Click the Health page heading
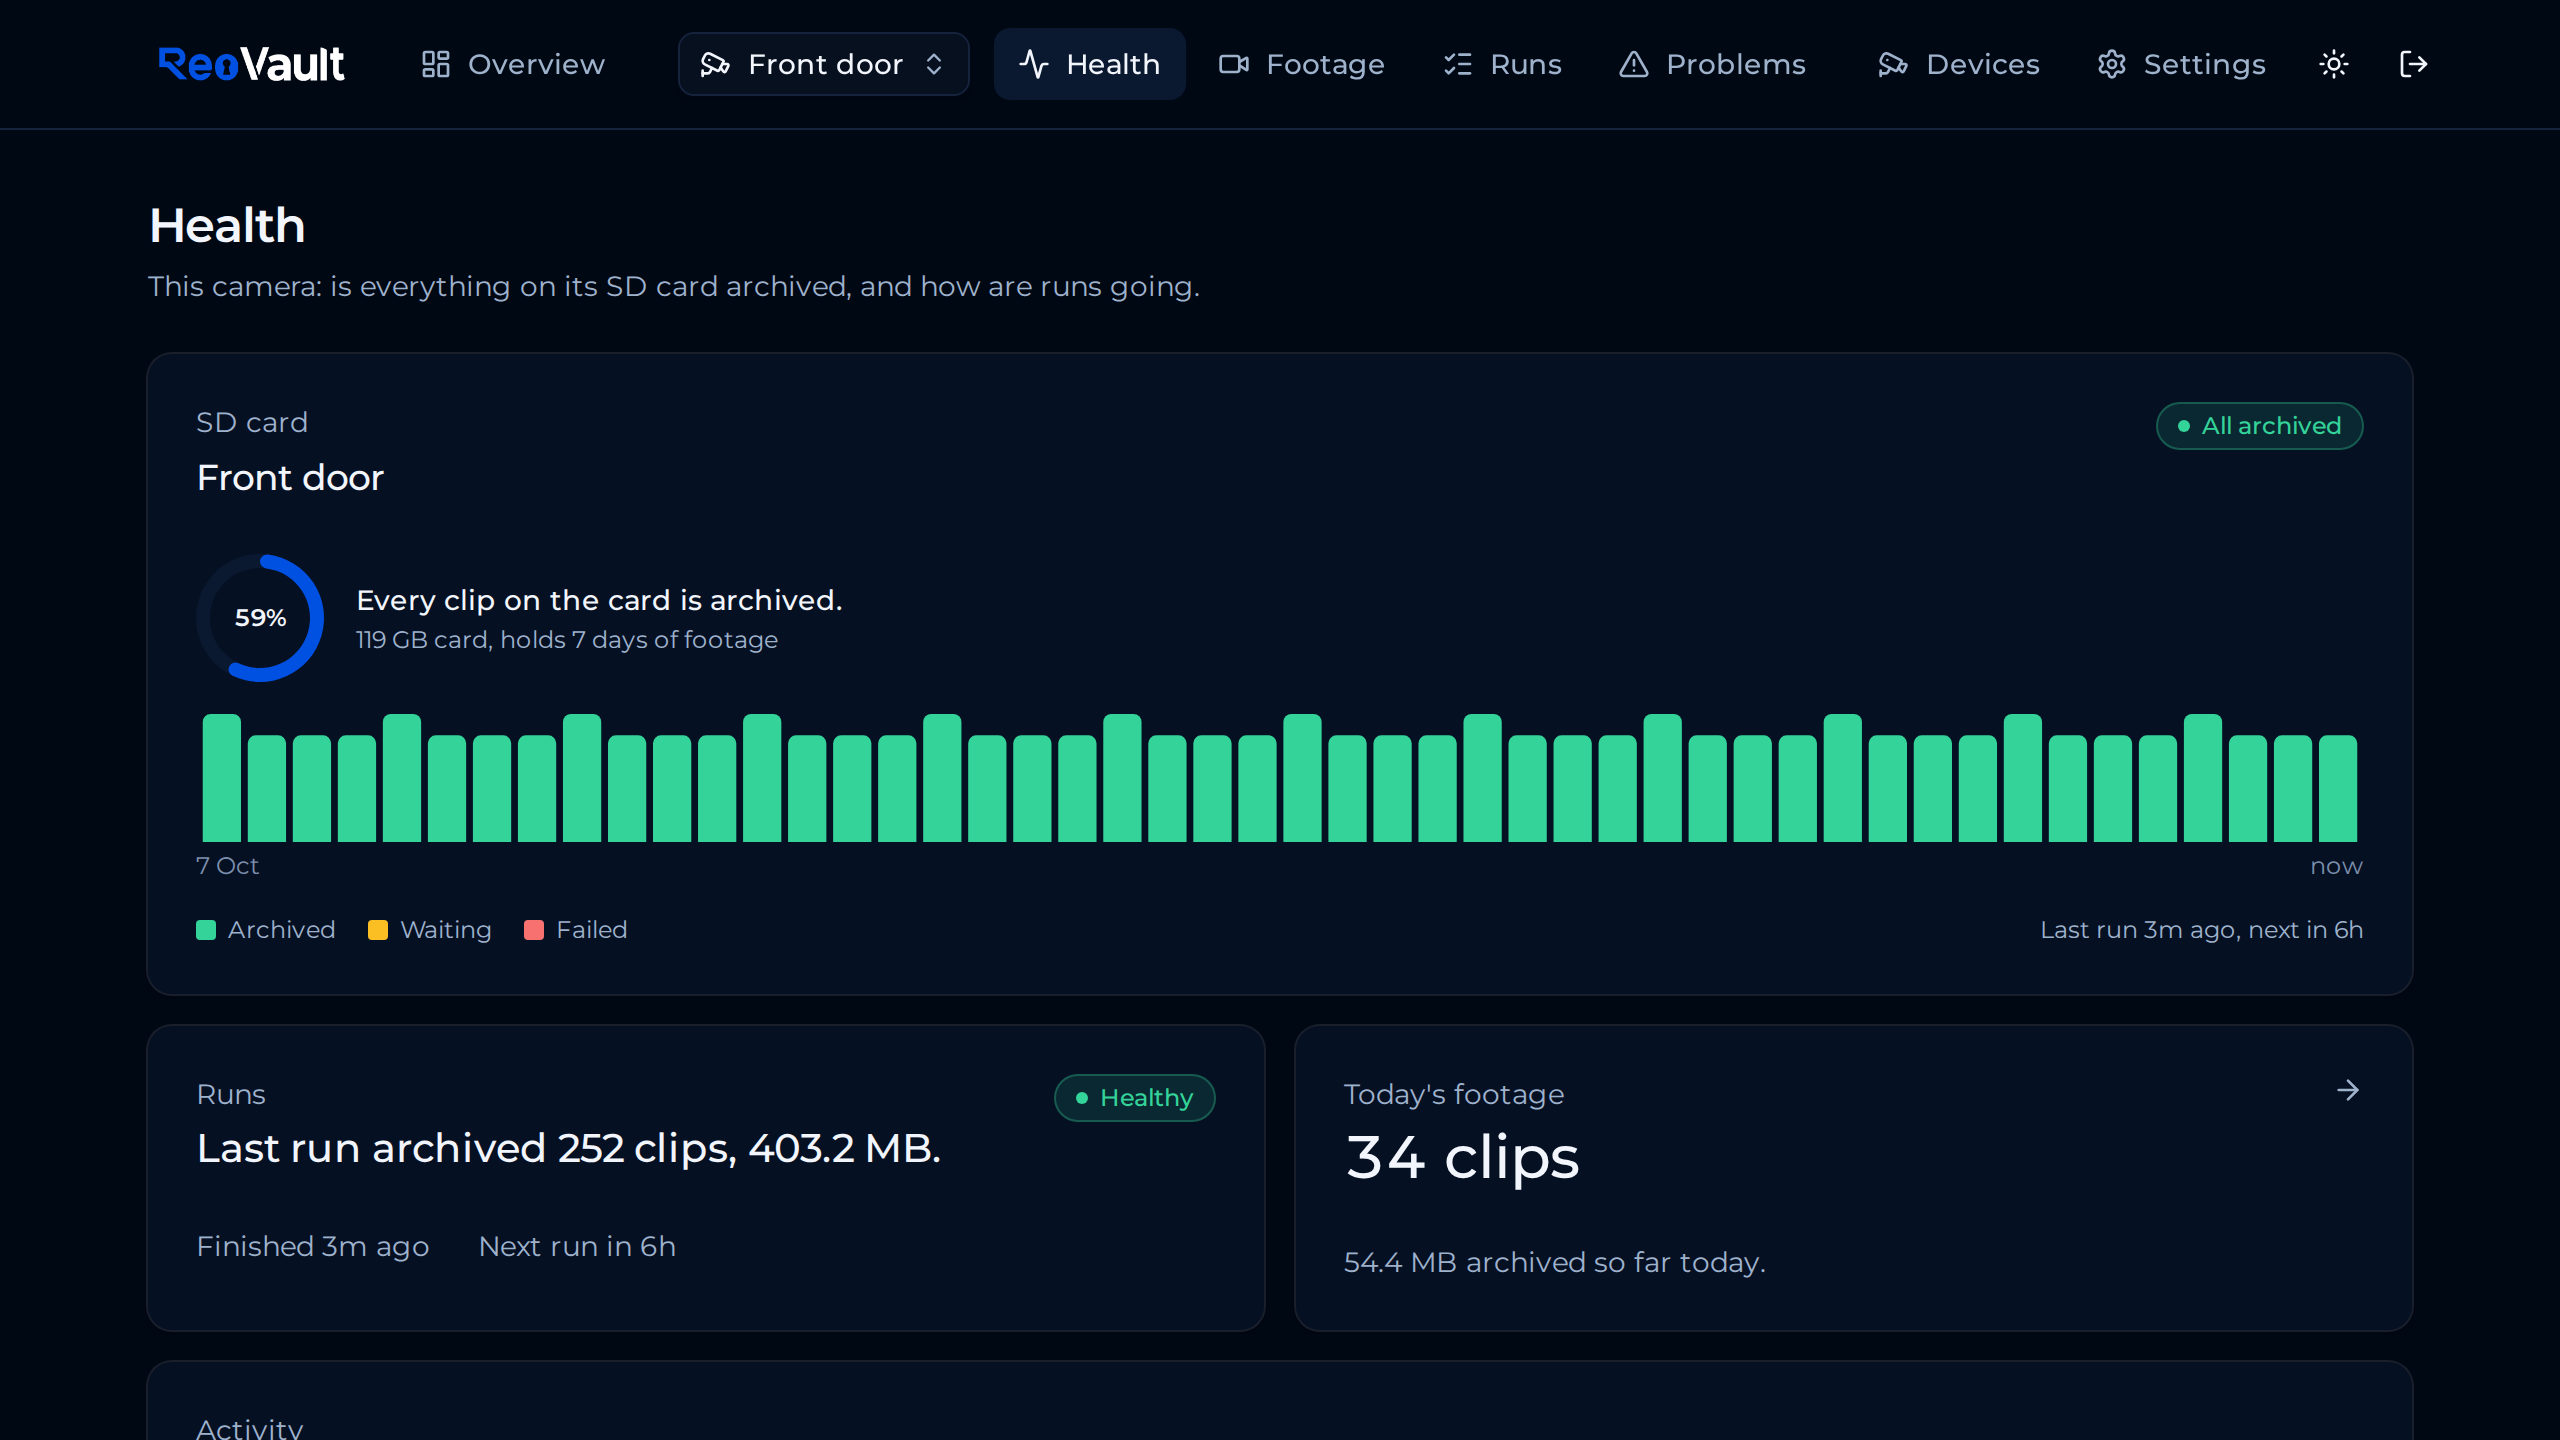This screenshot has height=1440, width=2560. tap(227, 225)
